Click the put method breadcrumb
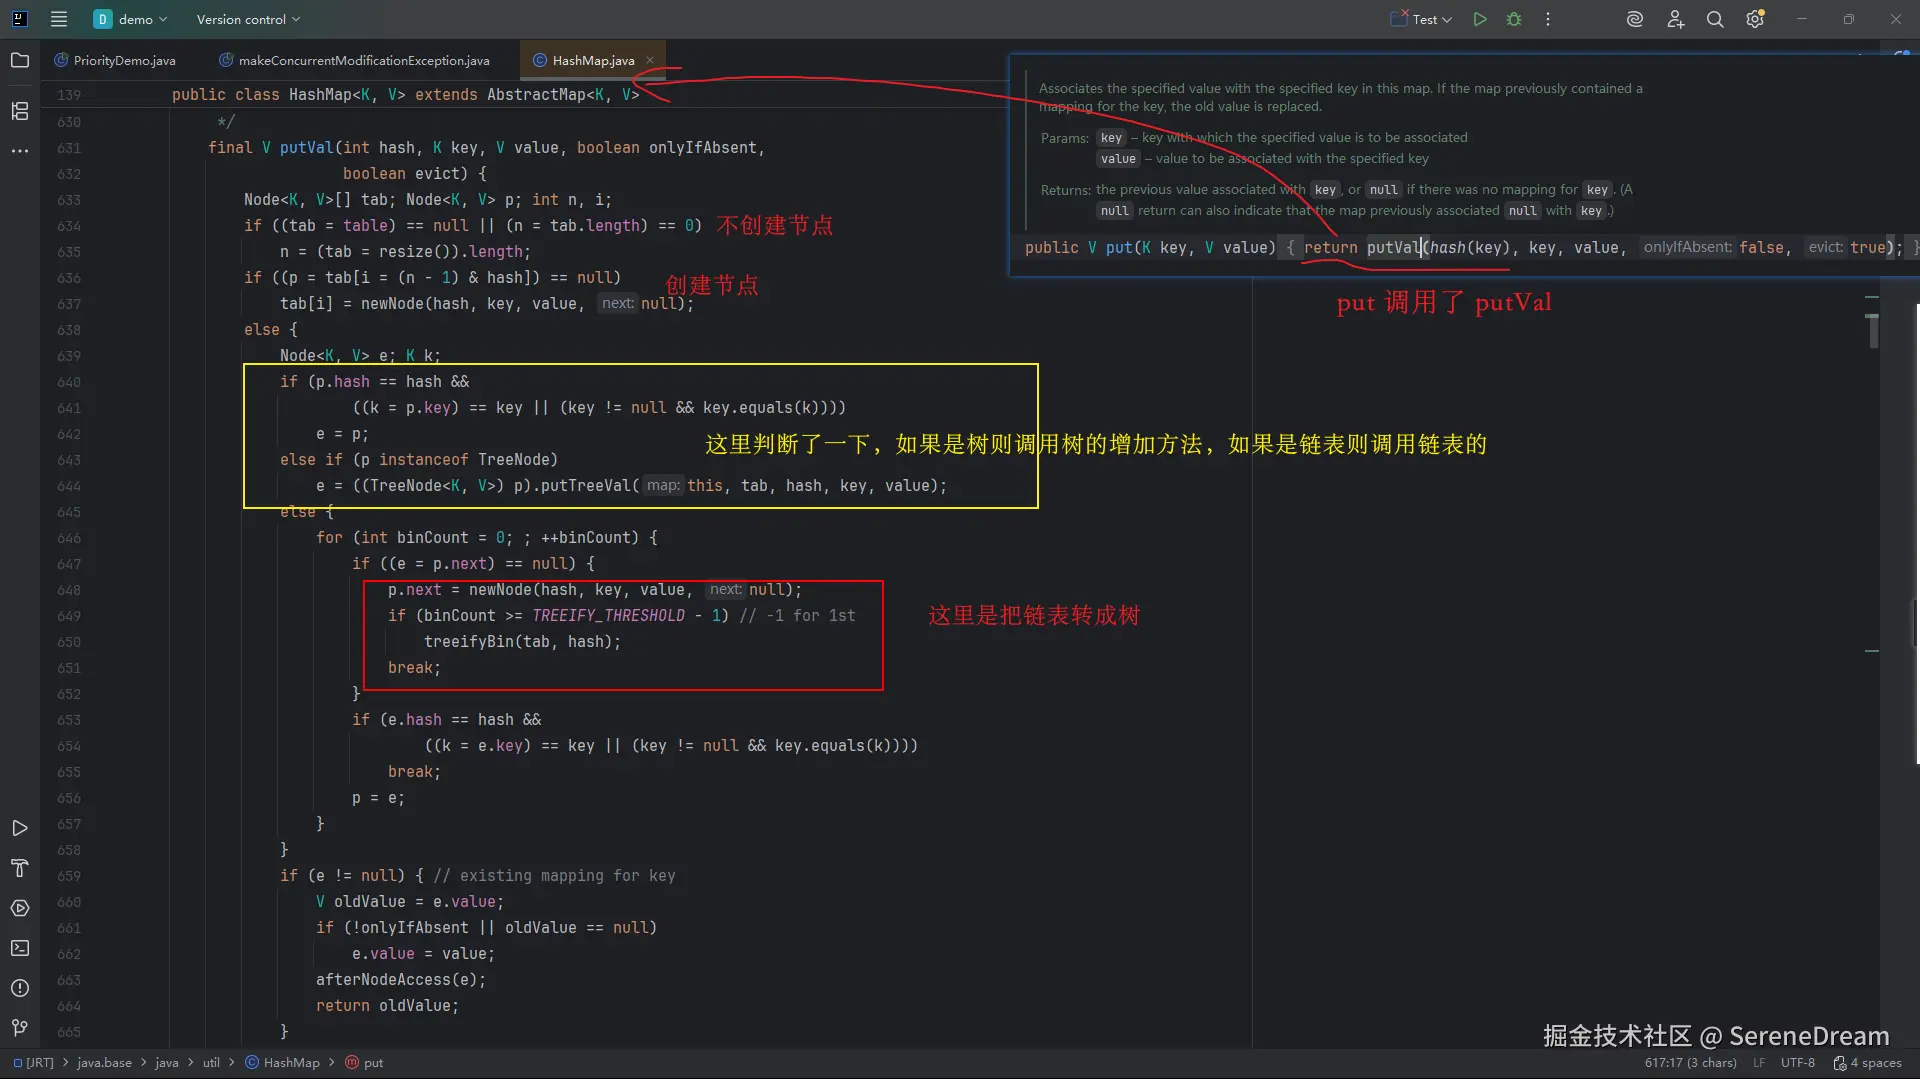Screen dimensions: 1920x1079 [365, 1063]
